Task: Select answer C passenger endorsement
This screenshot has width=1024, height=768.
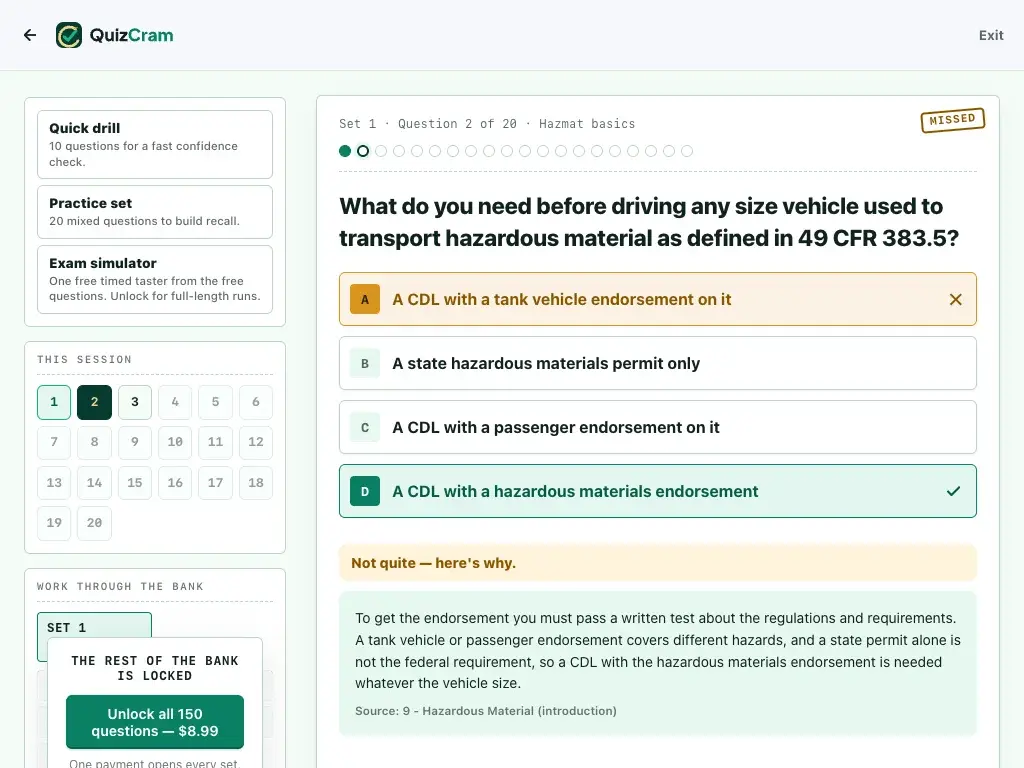Action: [658, 427]
